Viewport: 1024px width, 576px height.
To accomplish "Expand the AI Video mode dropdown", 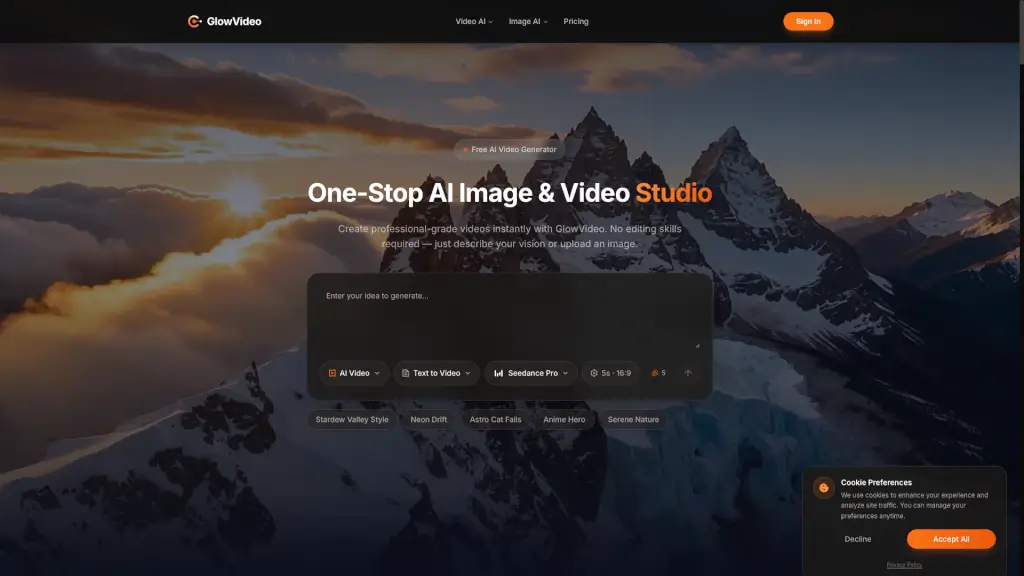I will coord(354,373).
